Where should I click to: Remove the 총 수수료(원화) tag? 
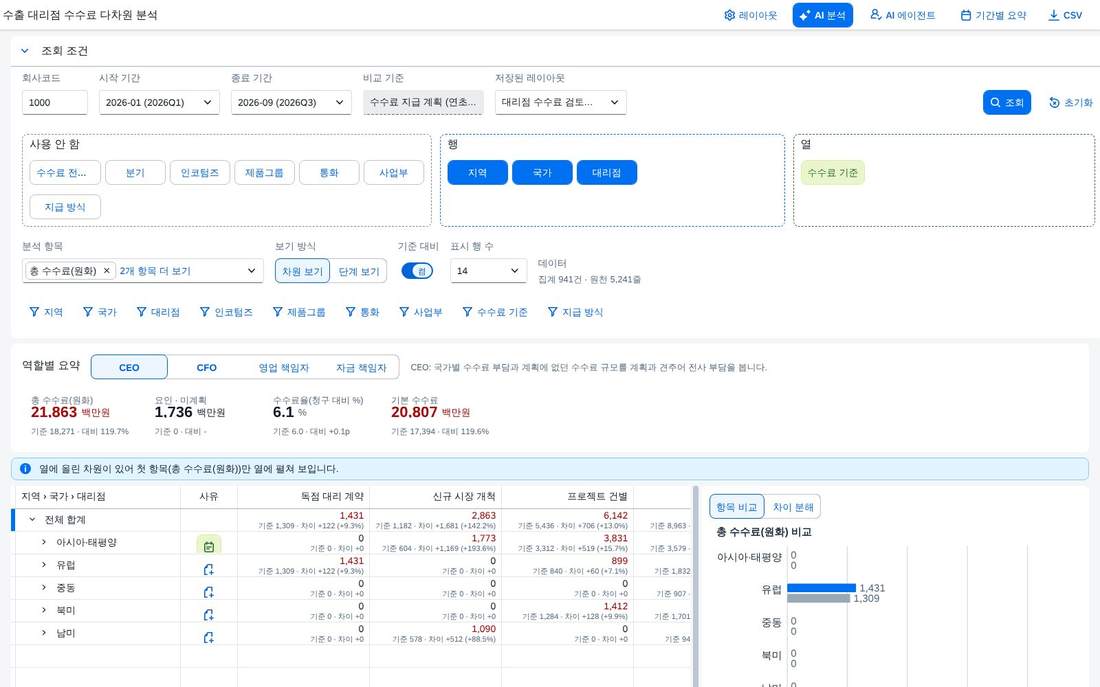coord(107,271)
